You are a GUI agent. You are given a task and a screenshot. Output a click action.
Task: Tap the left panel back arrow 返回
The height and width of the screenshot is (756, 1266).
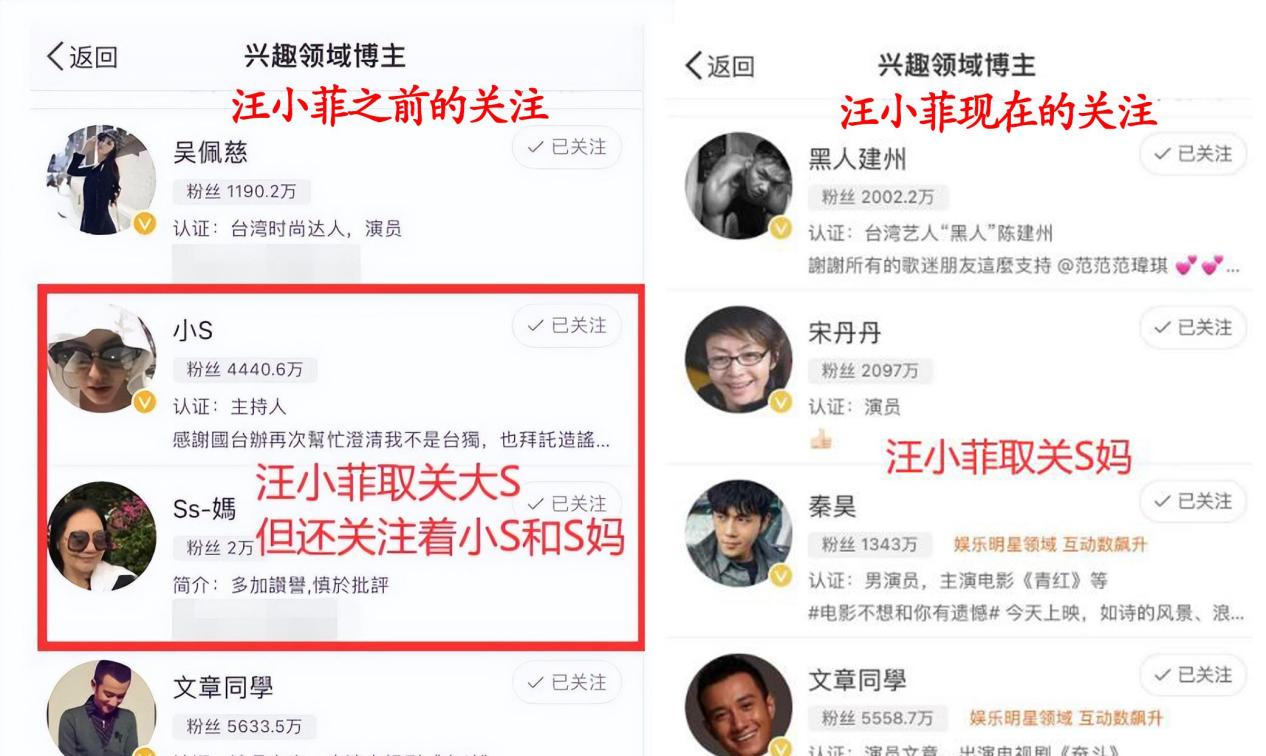pos(83,56)
